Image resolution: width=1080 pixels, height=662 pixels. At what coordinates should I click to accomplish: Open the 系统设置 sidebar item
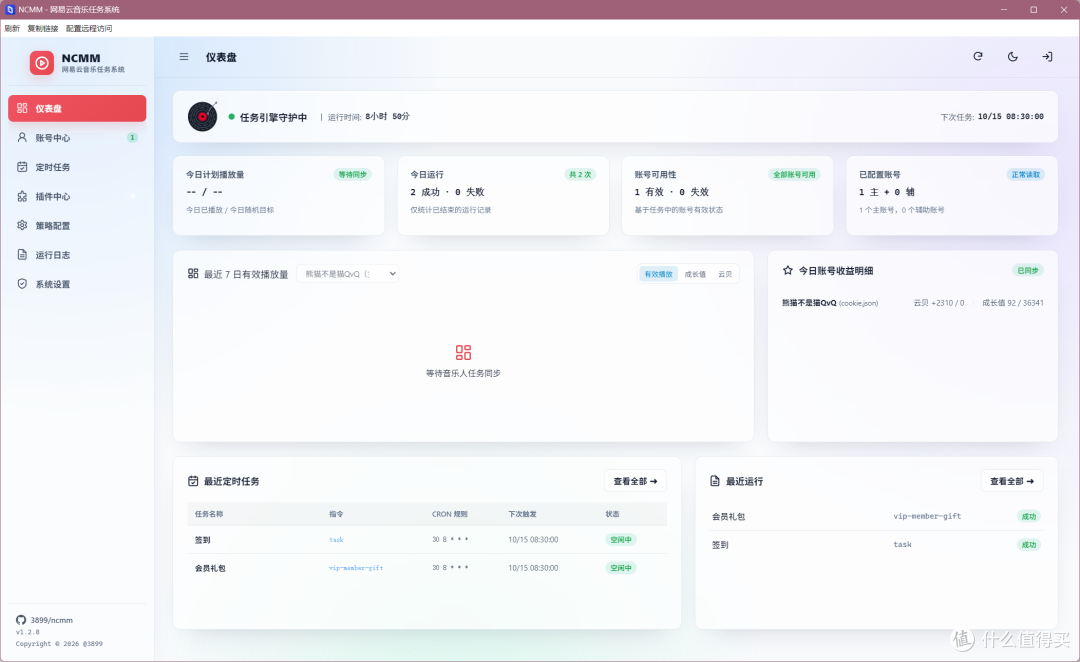pyautogui.click(x=77, y=284)
